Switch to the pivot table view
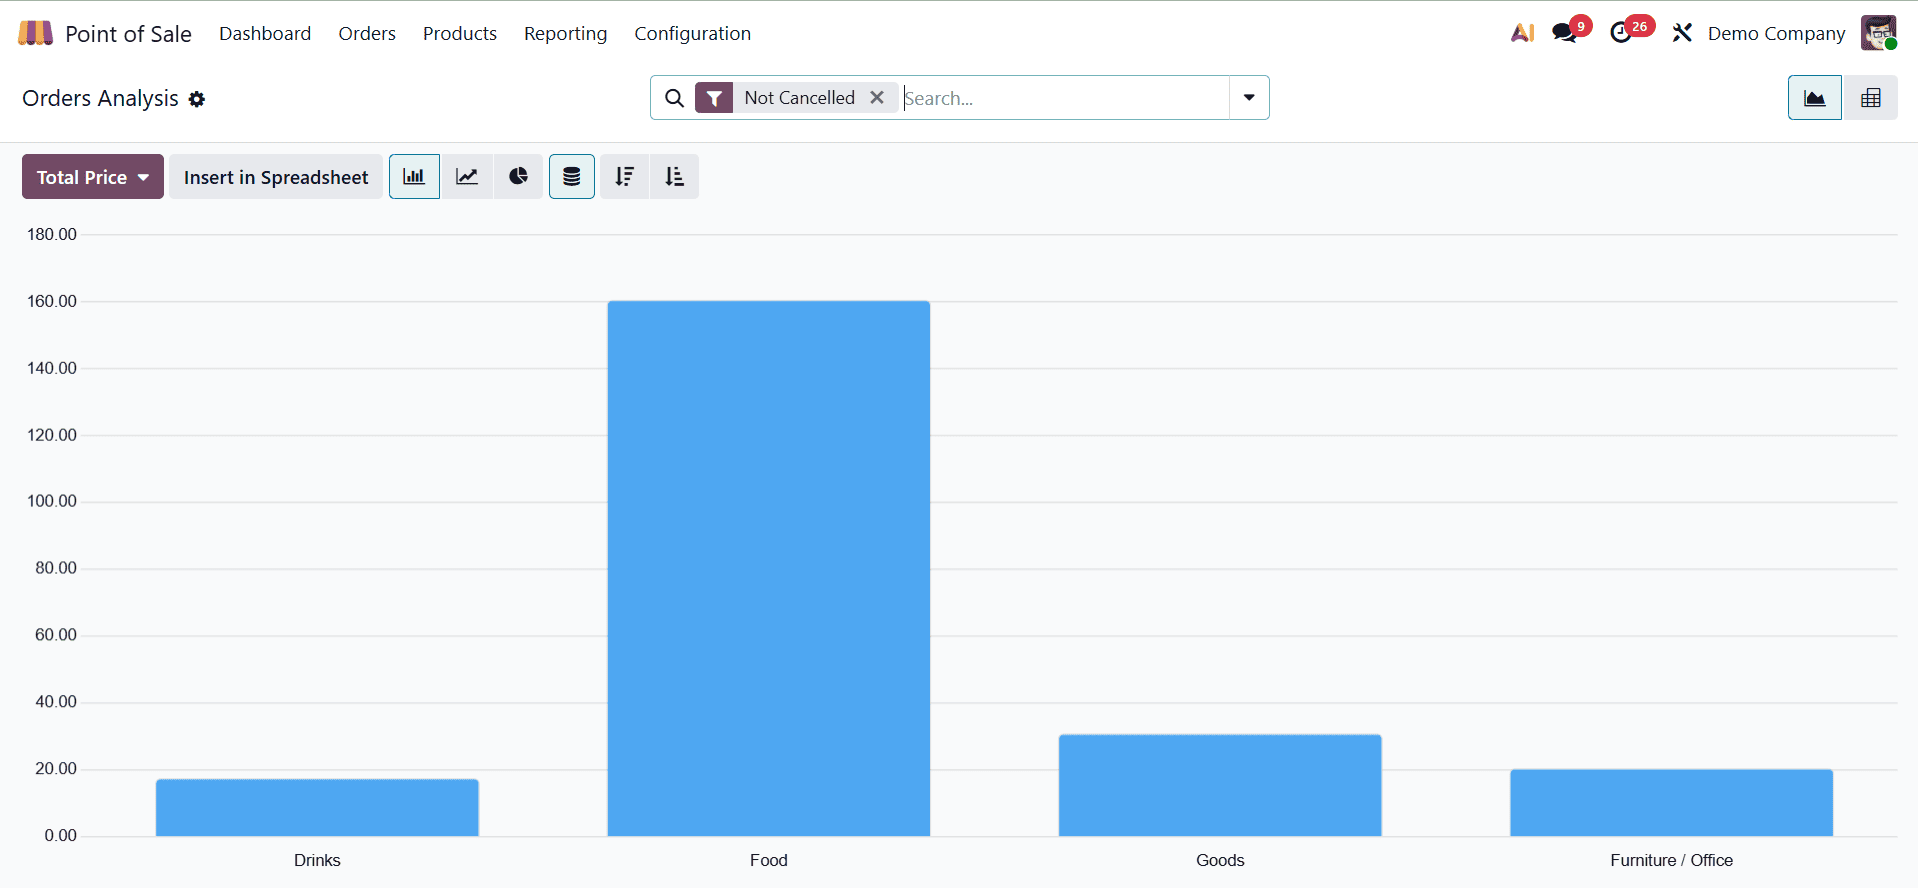Screen dimensions: 1918x888 coord(1870,98)
